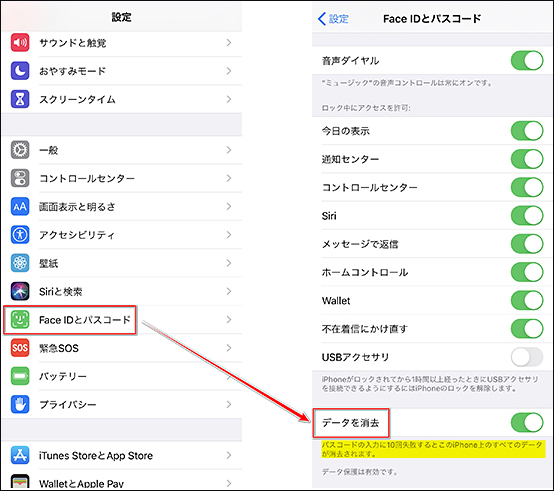Image resolution: width=554 pixels, height=491 pixels.
Task: Tap the Control Center switches icon
Action: pos(20,178)
